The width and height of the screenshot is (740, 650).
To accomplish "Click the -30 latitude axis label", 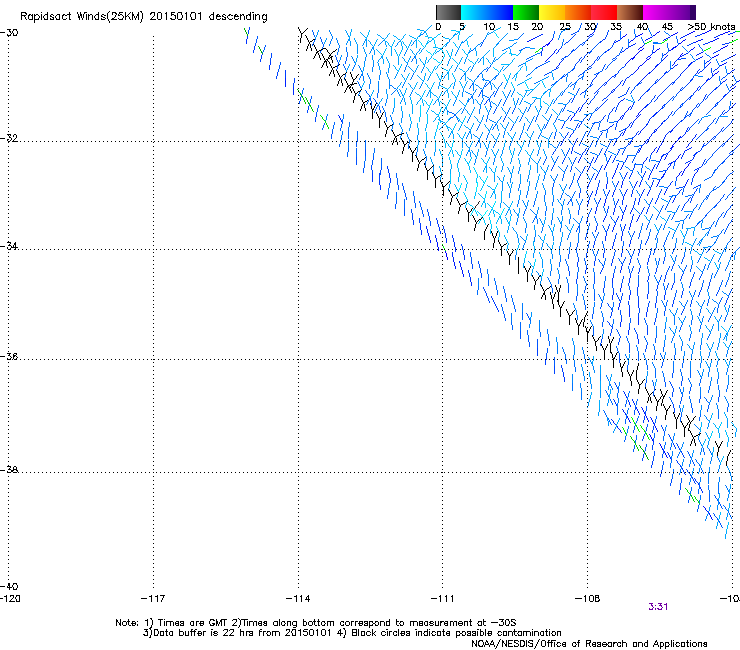I will pyautogui.click(x=9, y=33).
